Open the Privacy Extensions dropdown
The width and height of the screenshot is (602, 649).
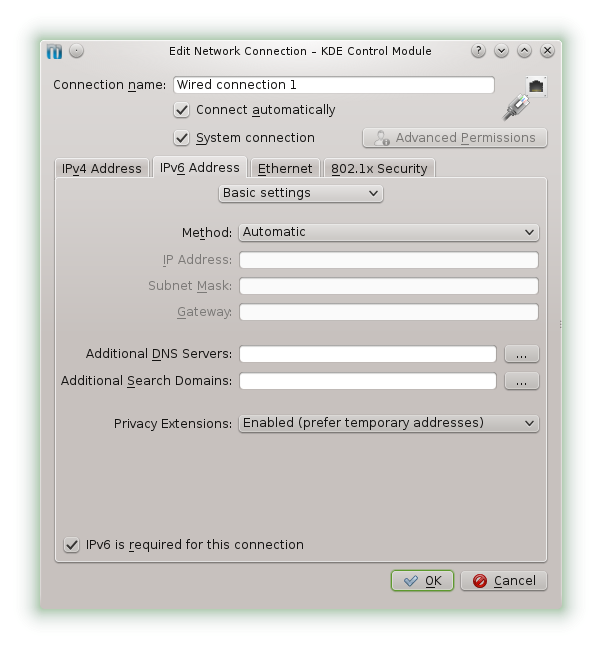point(389,423)
